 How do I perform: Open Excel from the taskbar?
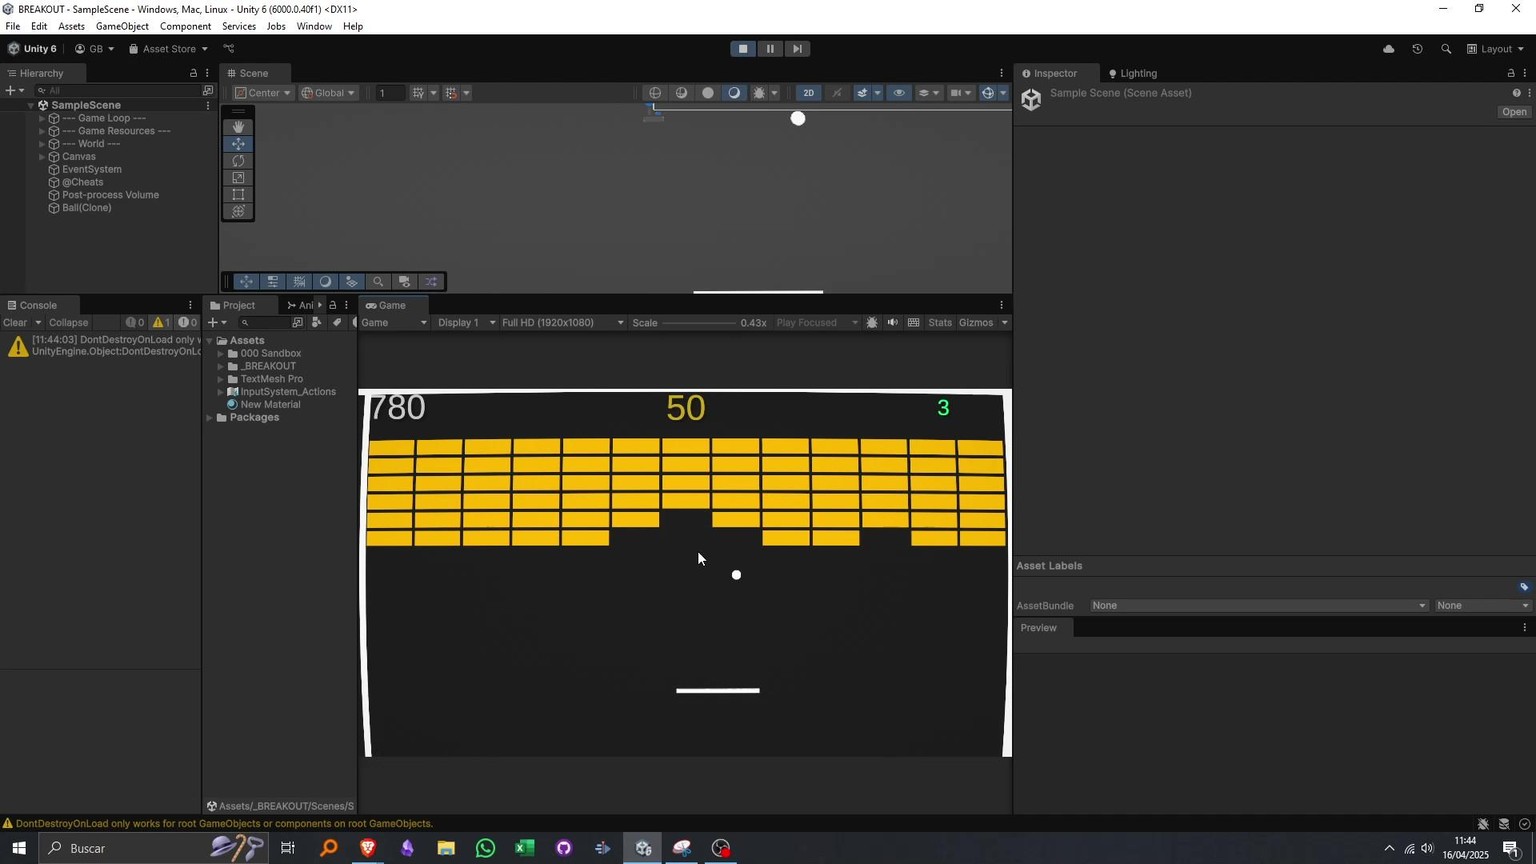524,848
